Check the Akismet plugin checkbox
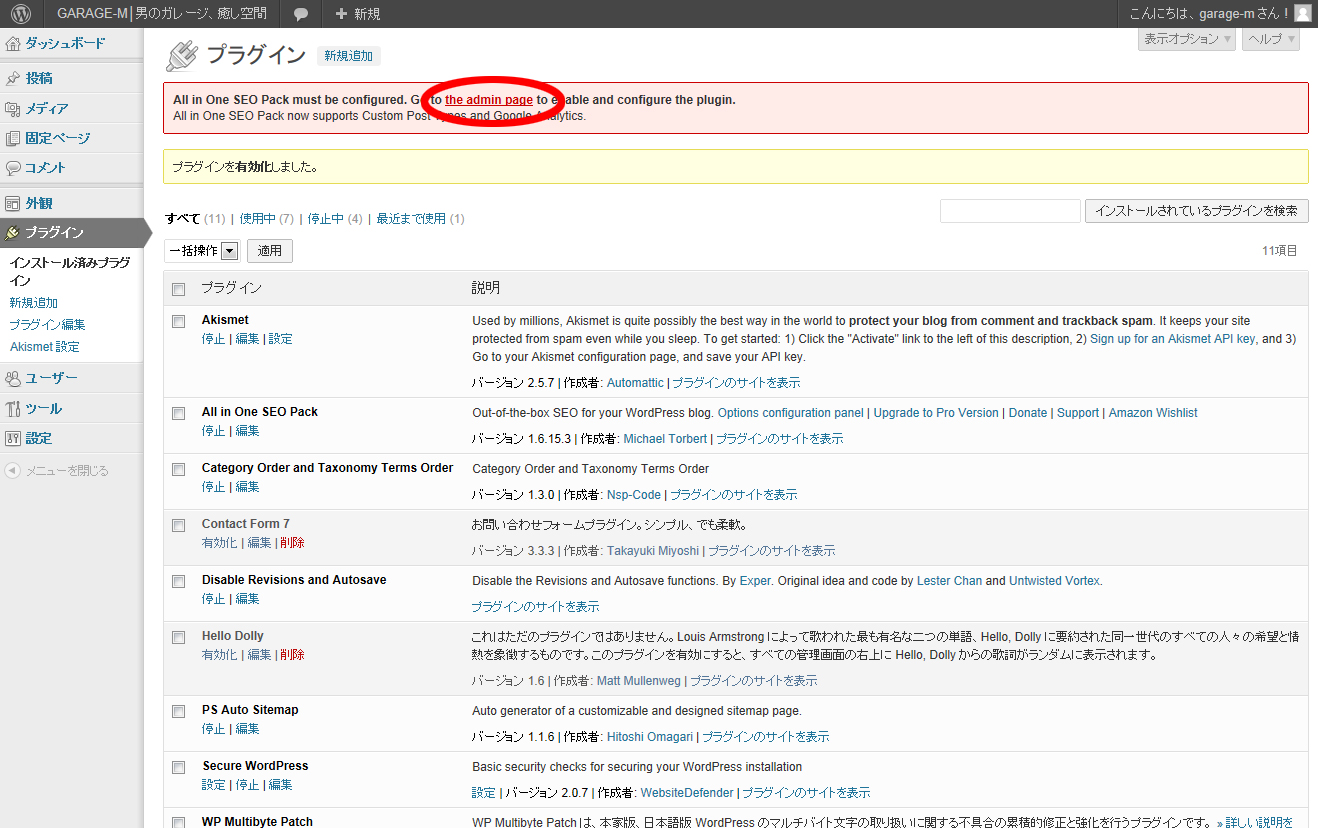This screenshot has width=1318, height=828. tap(179, 321)
